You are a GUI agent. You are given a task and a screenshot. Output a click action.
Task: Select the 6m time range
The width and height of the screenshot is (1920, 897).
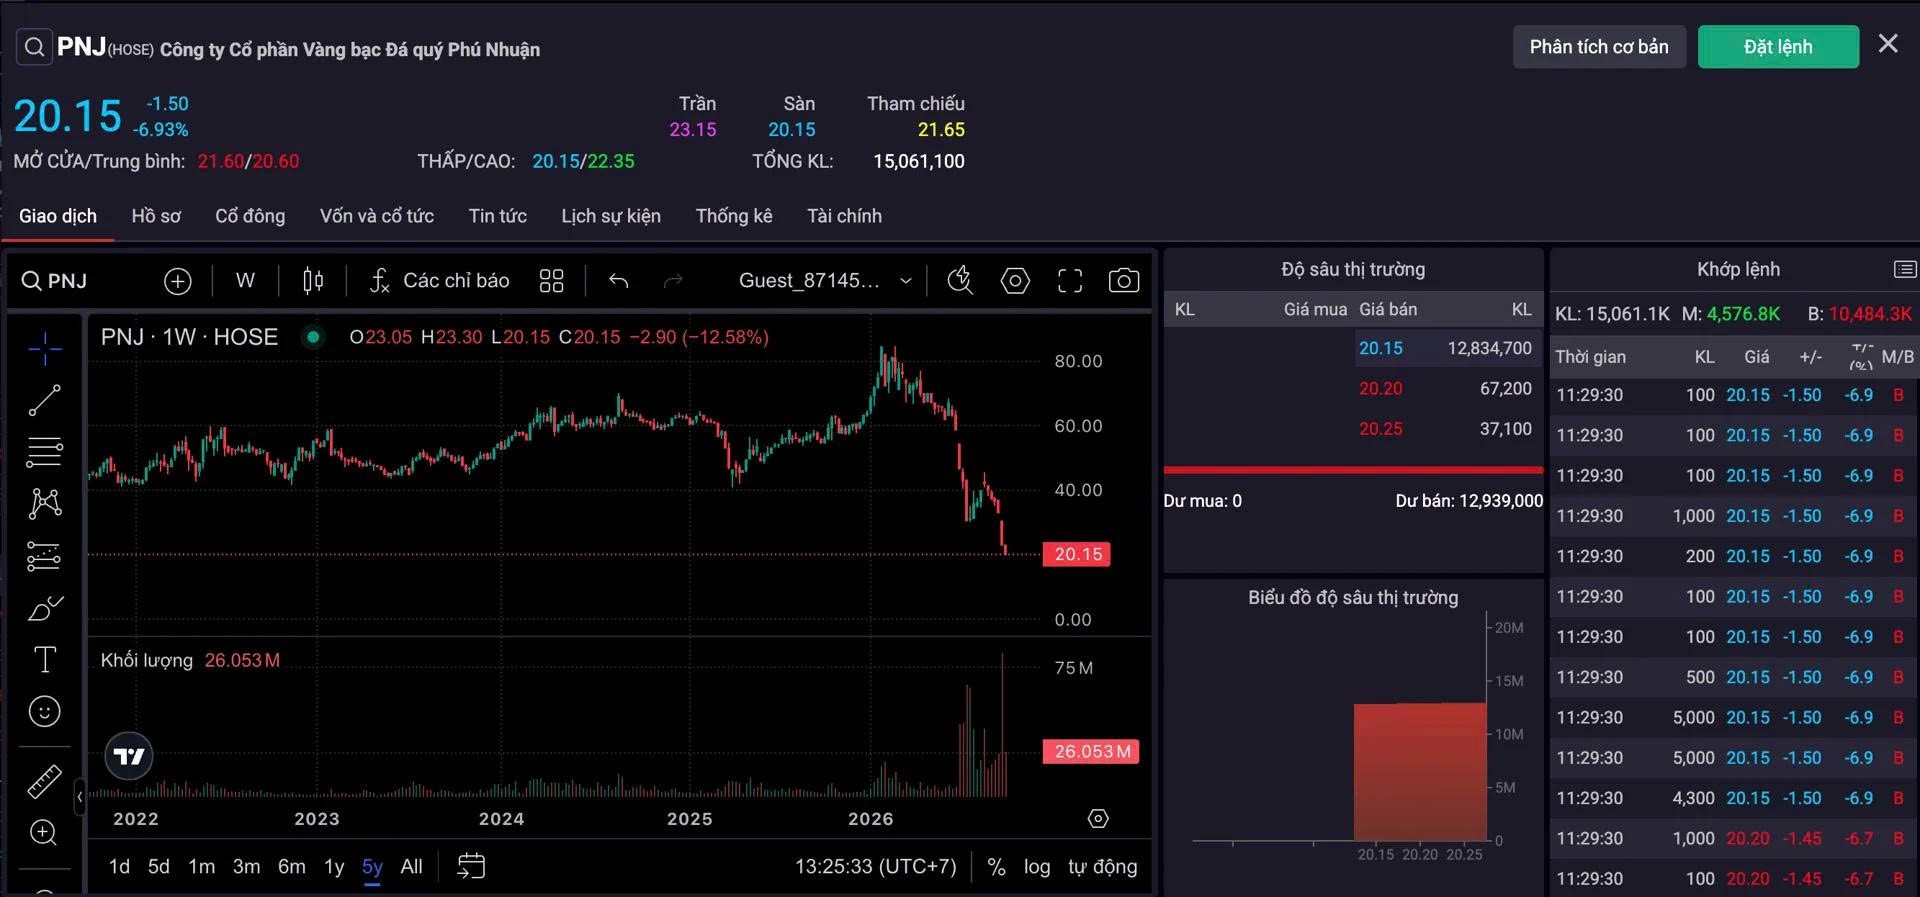pos(292,867)
